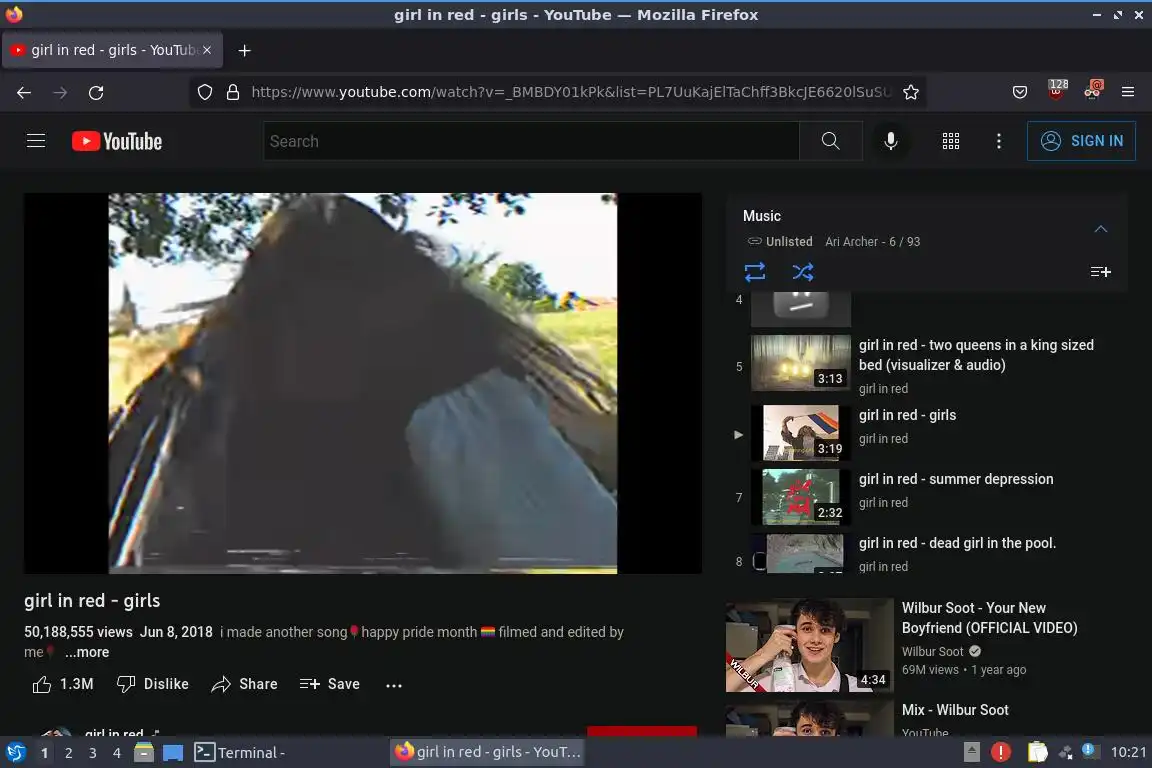Open YouTube settings three-dot menu
This screenshot has height=768, width=1152.
pos(998,141)
